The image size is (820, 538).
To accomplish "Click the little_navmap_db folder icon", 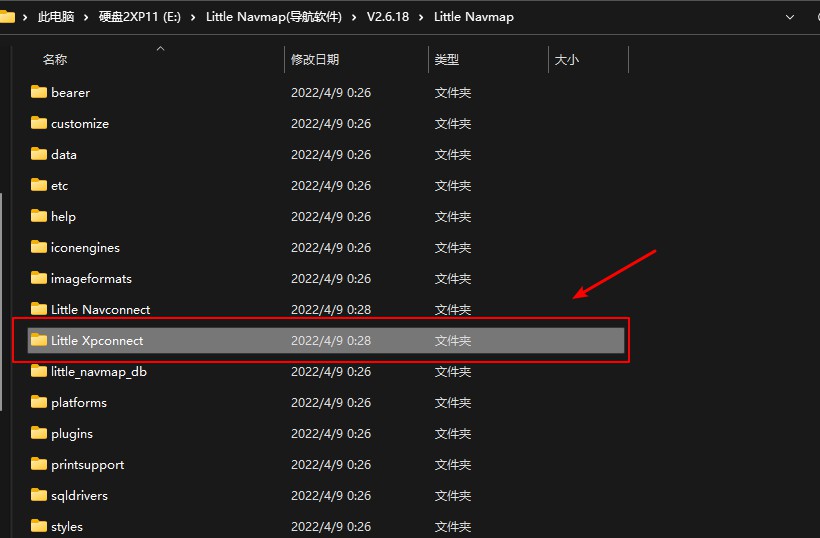I will (39, 371).
